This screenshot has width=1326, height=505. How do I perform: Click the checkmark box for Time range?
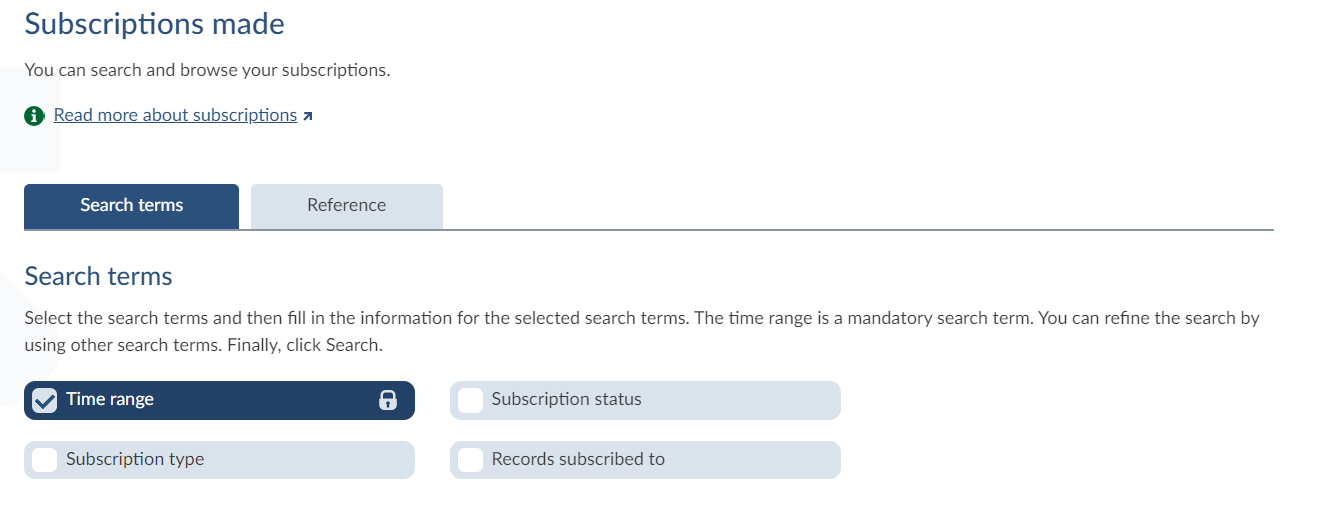coord(45,400)
